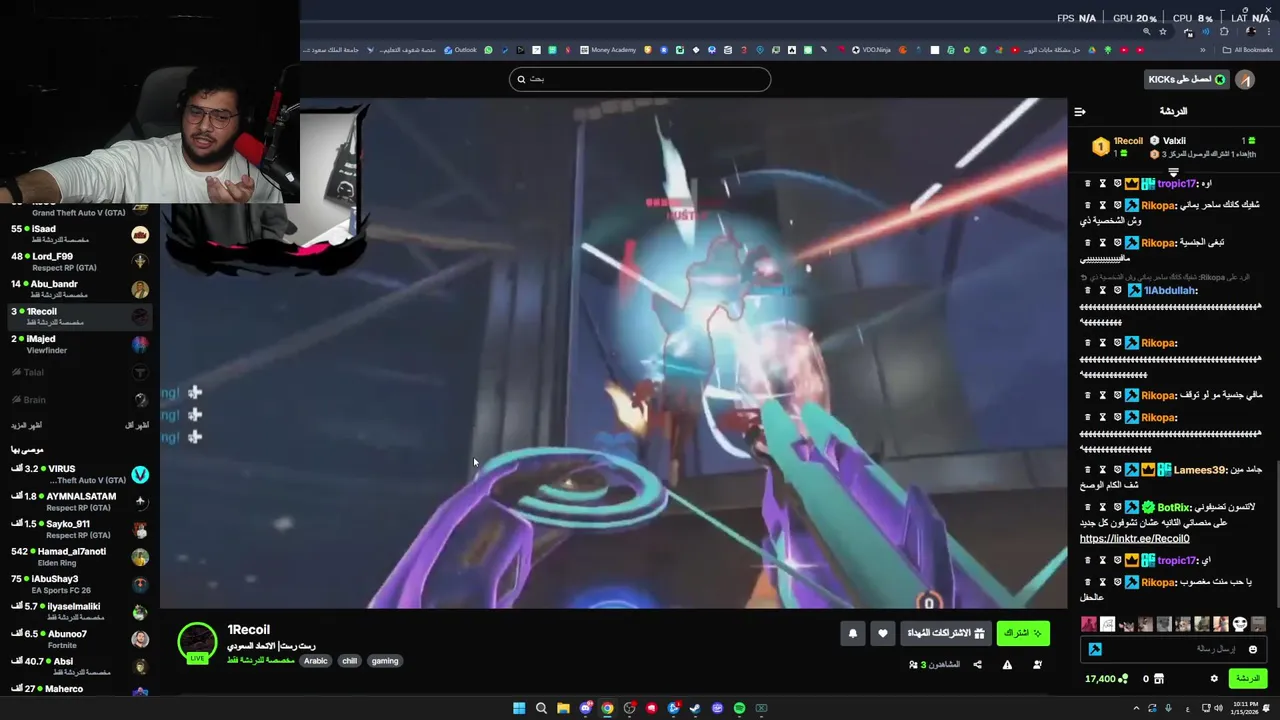Click the browser bookmark star icon

(1162, 32)
